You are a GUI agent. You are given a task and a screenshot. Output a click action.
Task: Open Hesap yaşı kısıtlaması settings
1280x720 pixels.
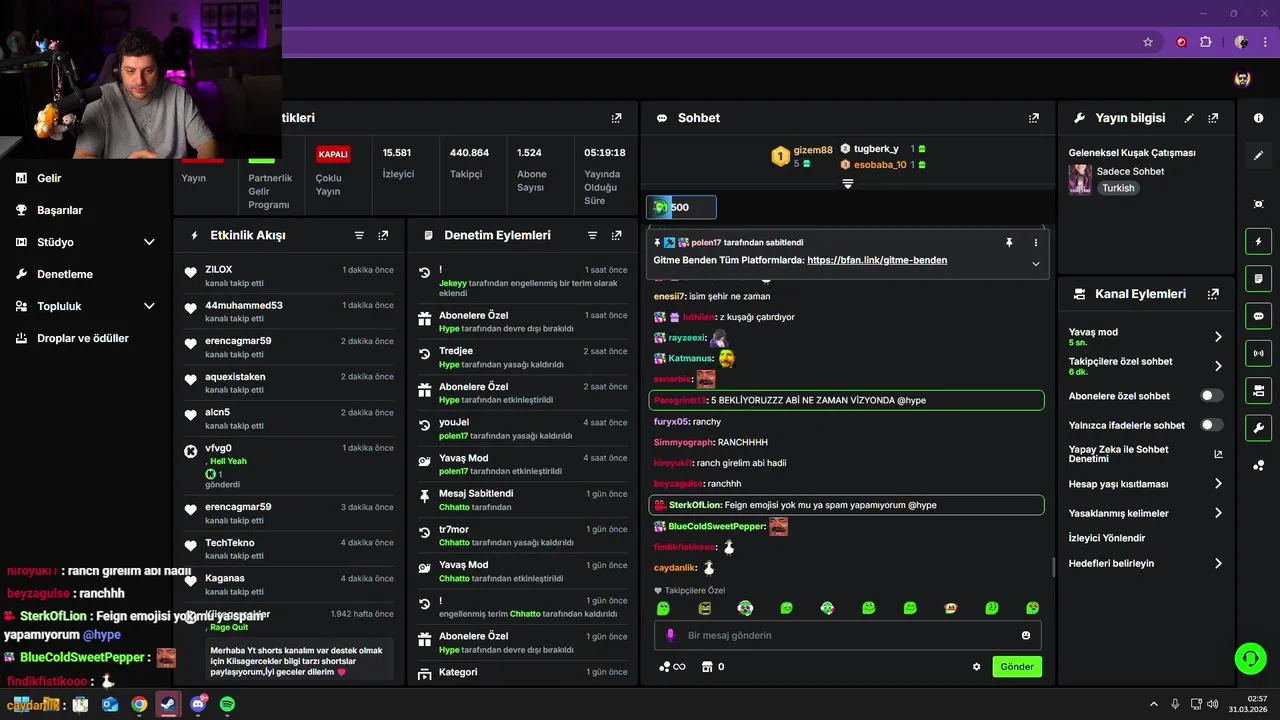click(x=1146, y=484)
